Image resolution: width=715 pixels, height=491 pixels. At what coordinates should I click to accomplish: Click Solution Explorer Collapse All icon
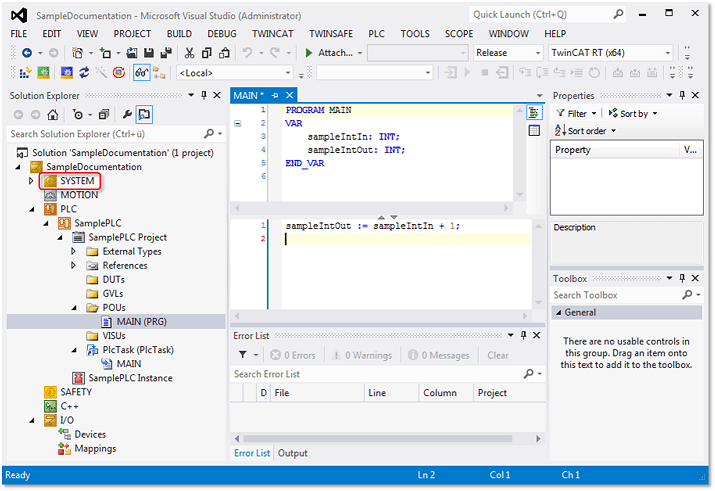point(104,114)
